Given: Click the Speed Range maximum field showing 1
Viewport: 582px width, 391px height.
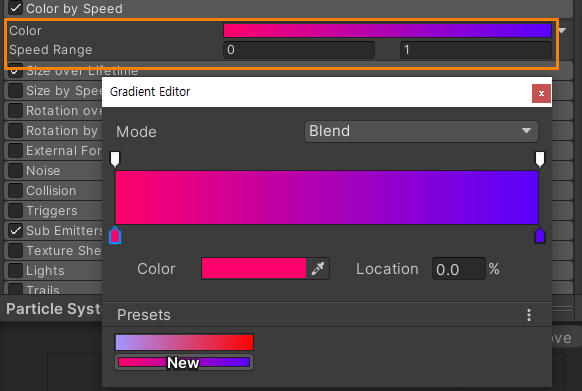Looking at the screenshot, I should click(475, 50).
